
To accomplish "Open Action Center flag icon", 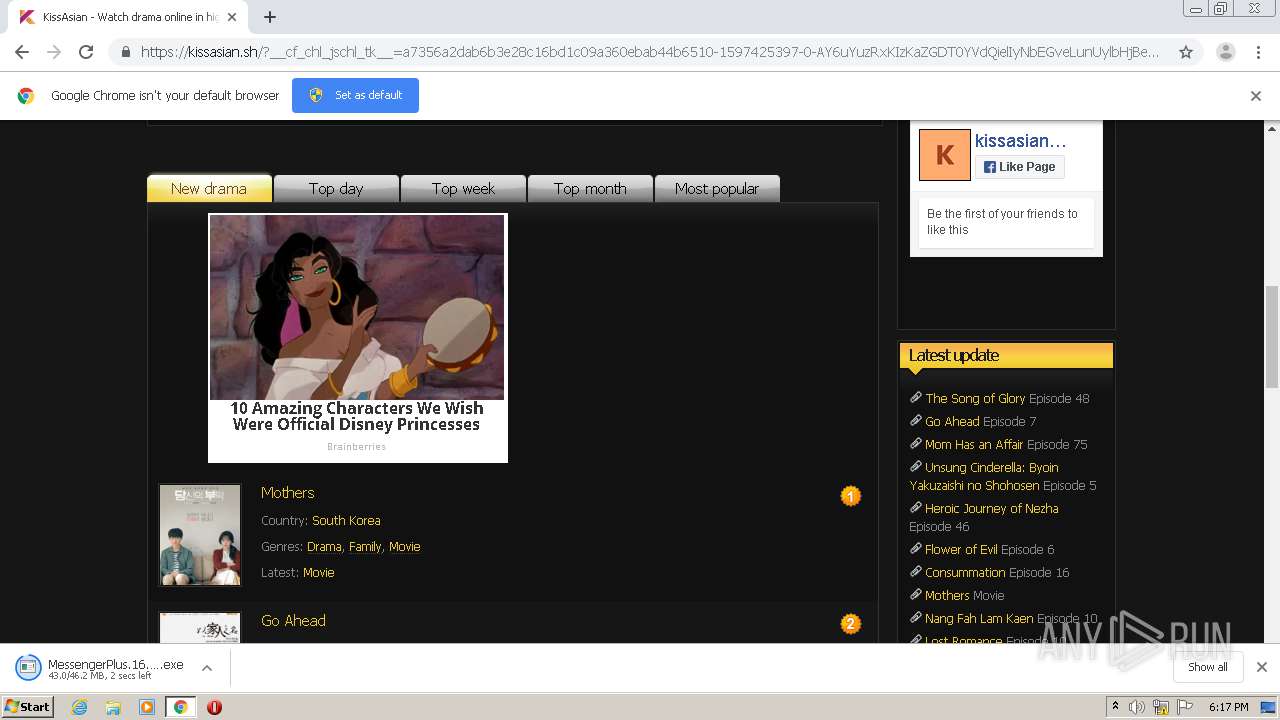I will (1185, 707).
